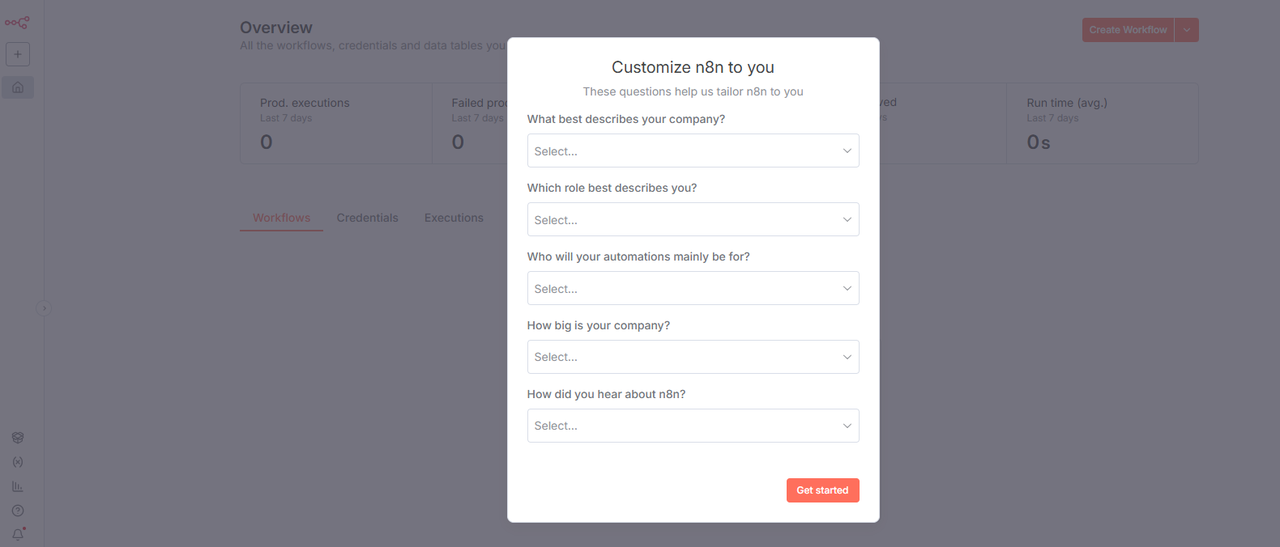Click 'These questions help us tailor' subtitle
Image resolution: width=1280 pixels, height=547 pixels.
pos(693,92)
